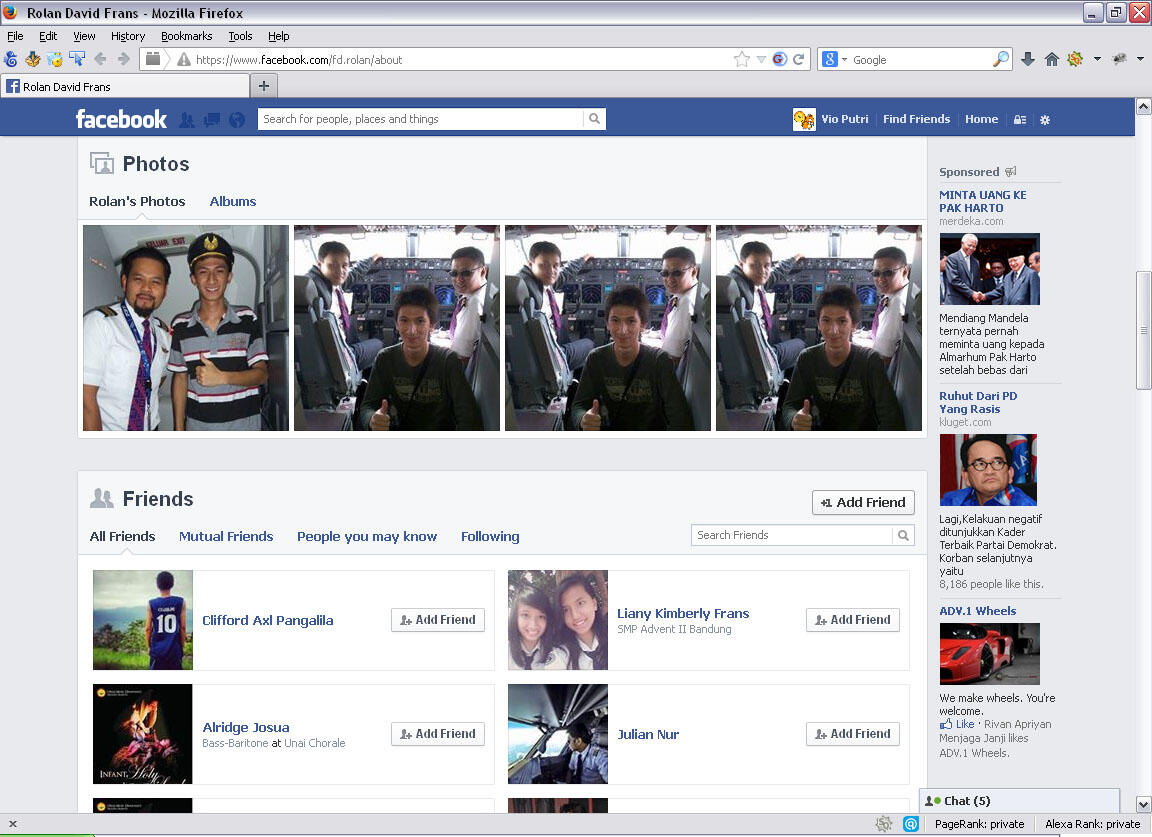Screen dimensions: 1152x837
Task: Open Facebook friend requests icon
Action: (187, 120)
